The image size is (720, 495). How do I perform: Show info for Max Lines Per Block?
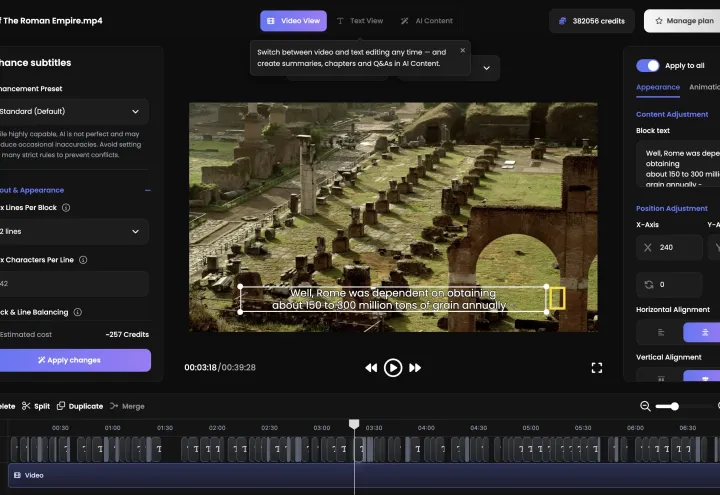click(x=66, y=208)
